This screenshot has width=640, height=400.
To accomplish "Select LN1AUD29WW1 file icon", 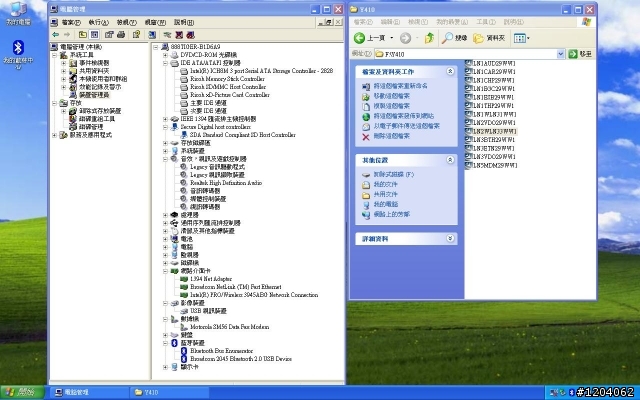I will 469,63.
